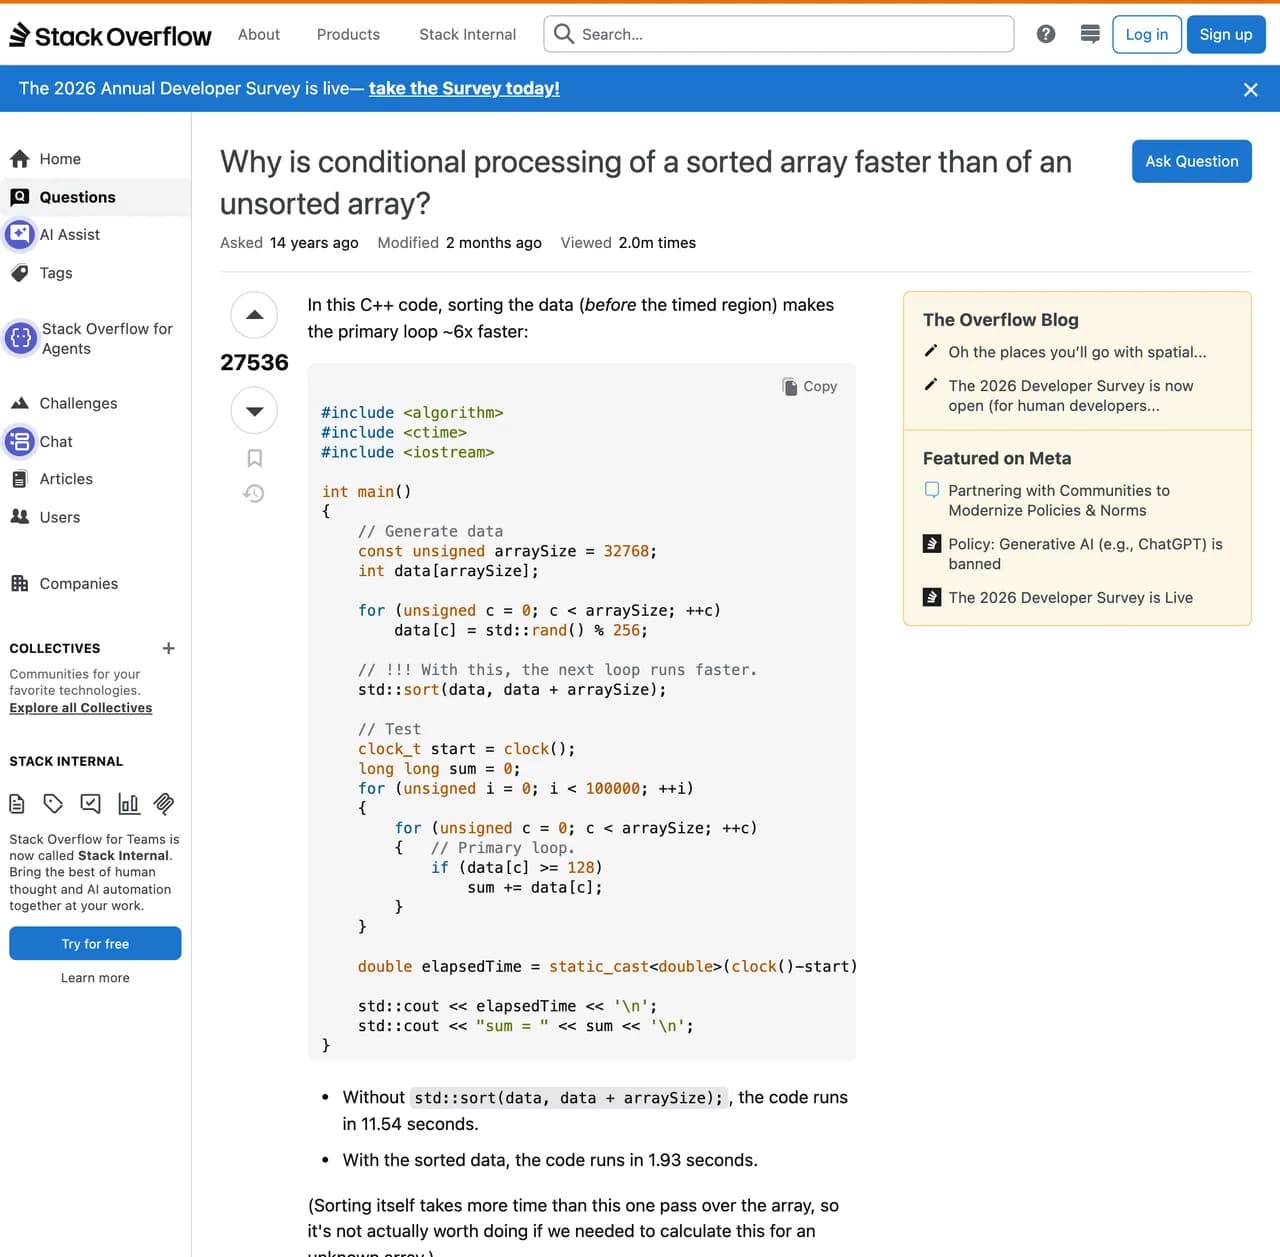
Task: Click the search magnifier icon
Action: point(564,34)
